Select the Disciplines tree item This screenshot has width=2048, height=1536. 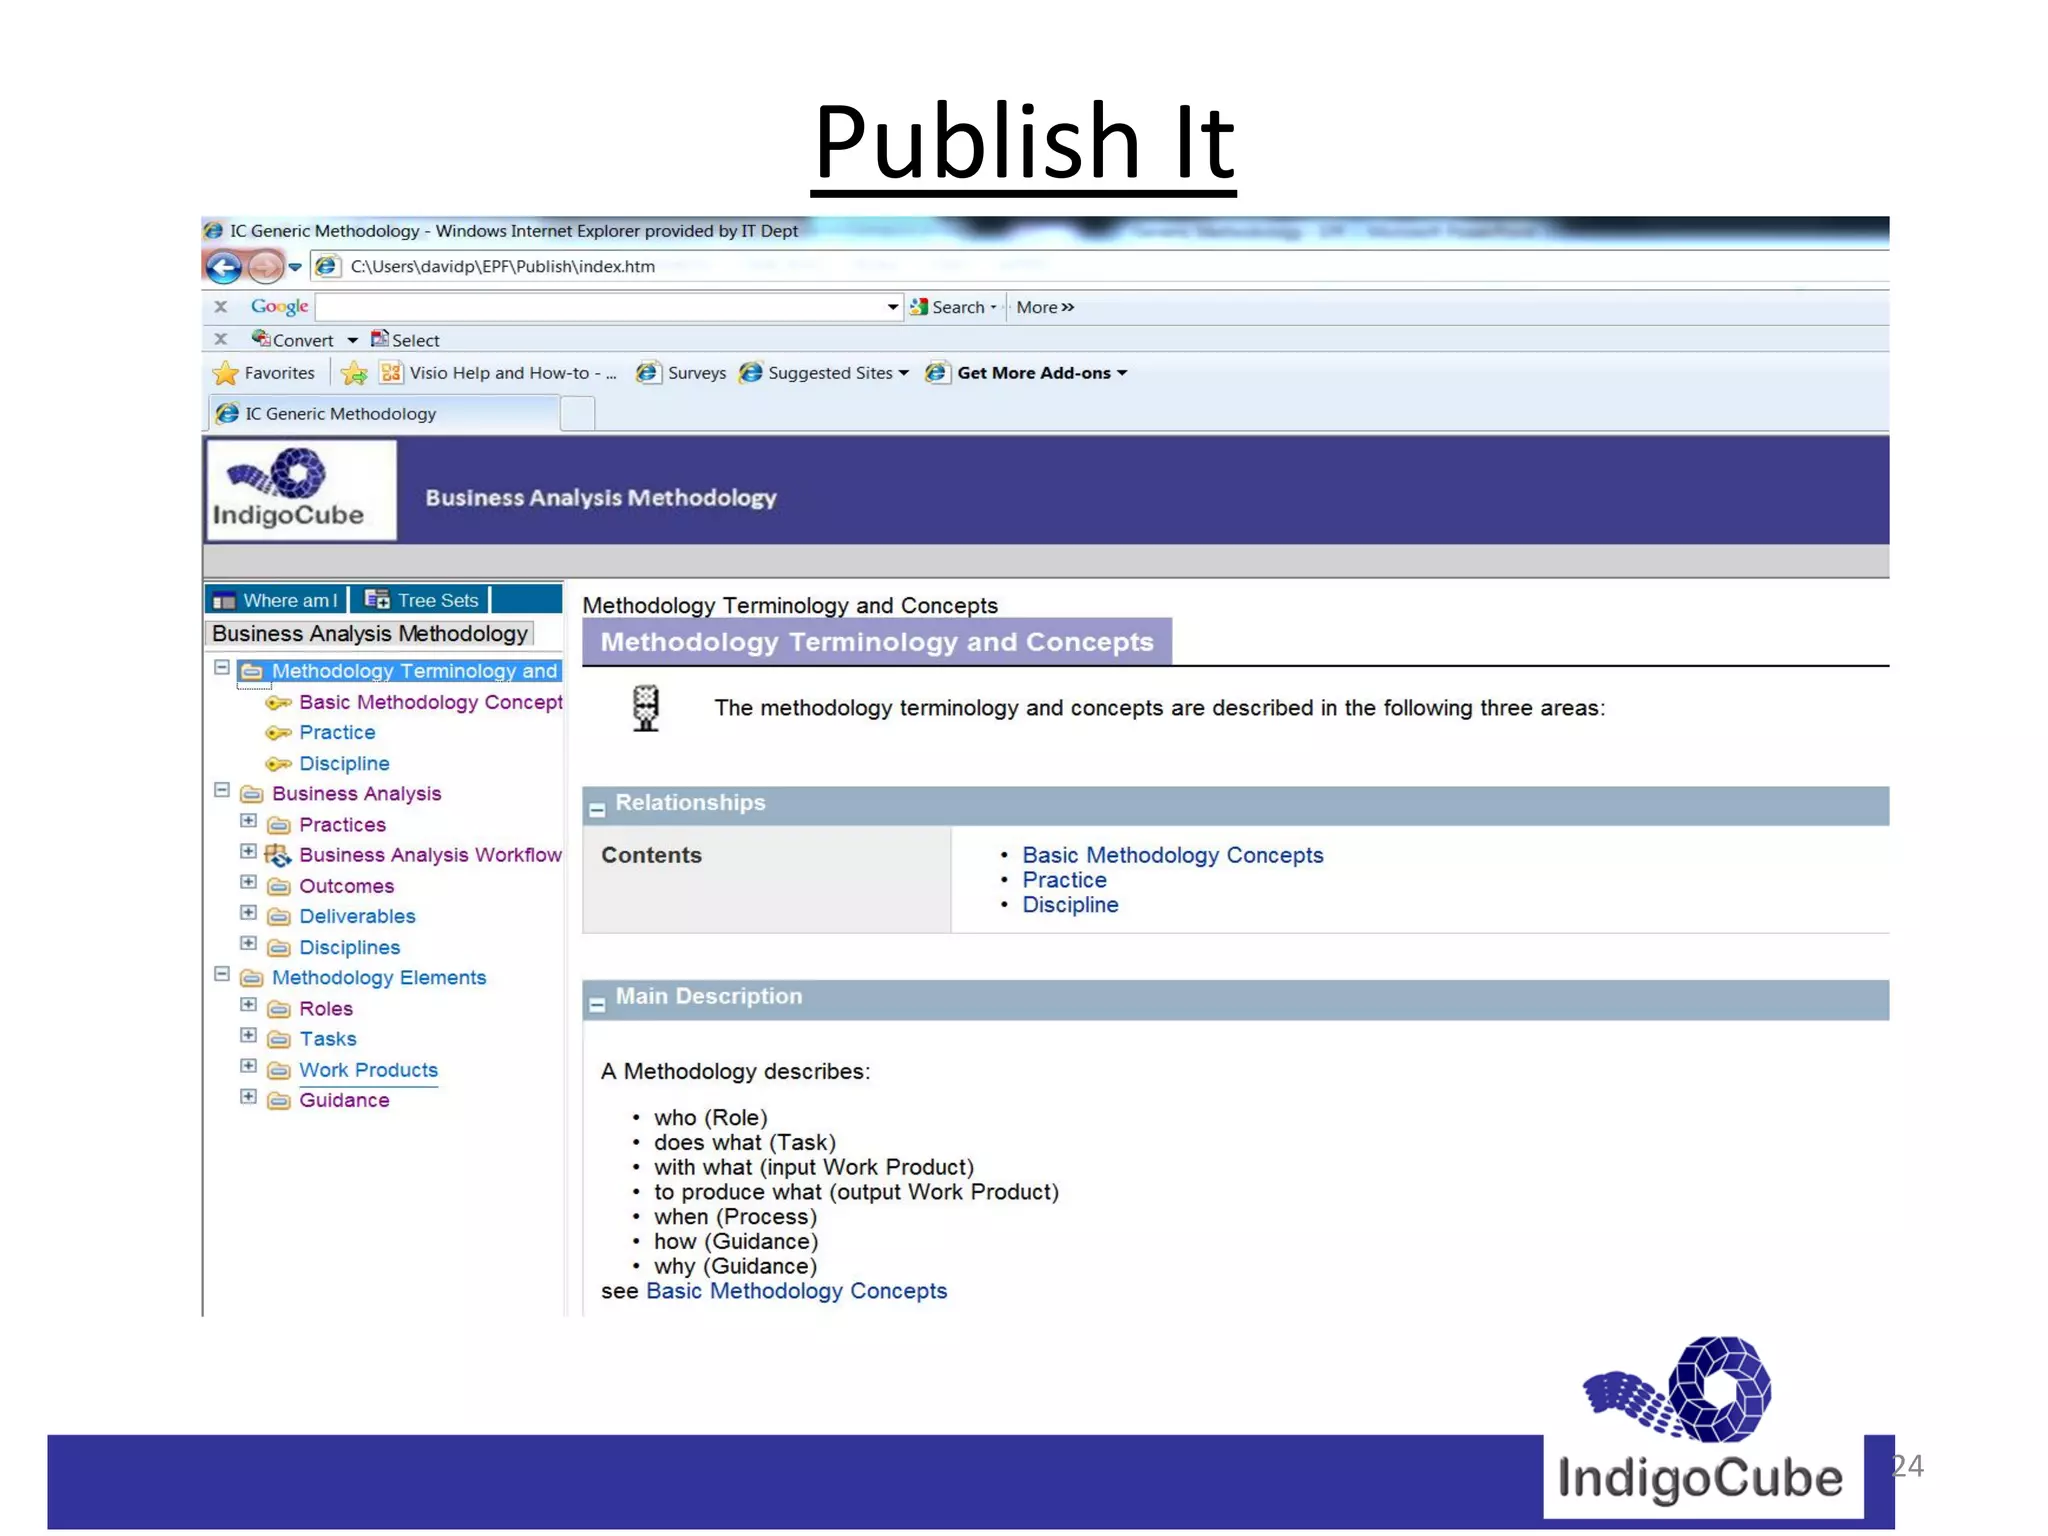click(x=349, y=947)
